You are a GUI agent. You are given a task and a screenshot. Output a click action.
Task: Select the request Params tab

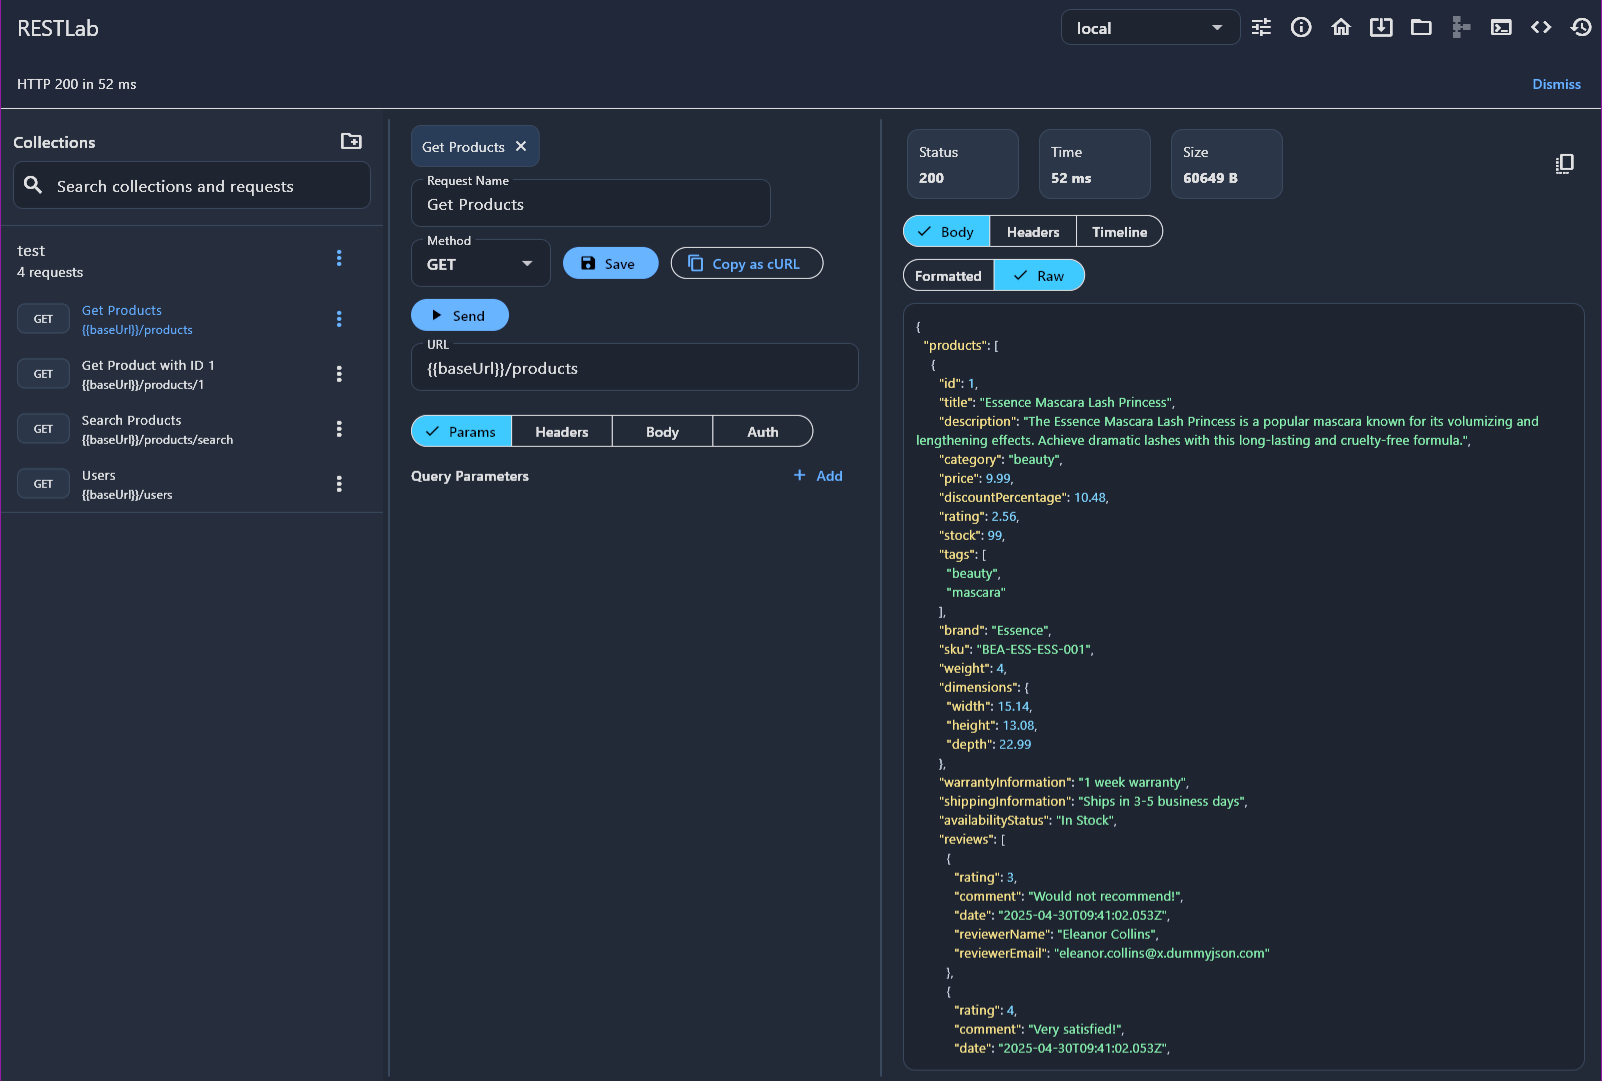click(x=461, y=432)
